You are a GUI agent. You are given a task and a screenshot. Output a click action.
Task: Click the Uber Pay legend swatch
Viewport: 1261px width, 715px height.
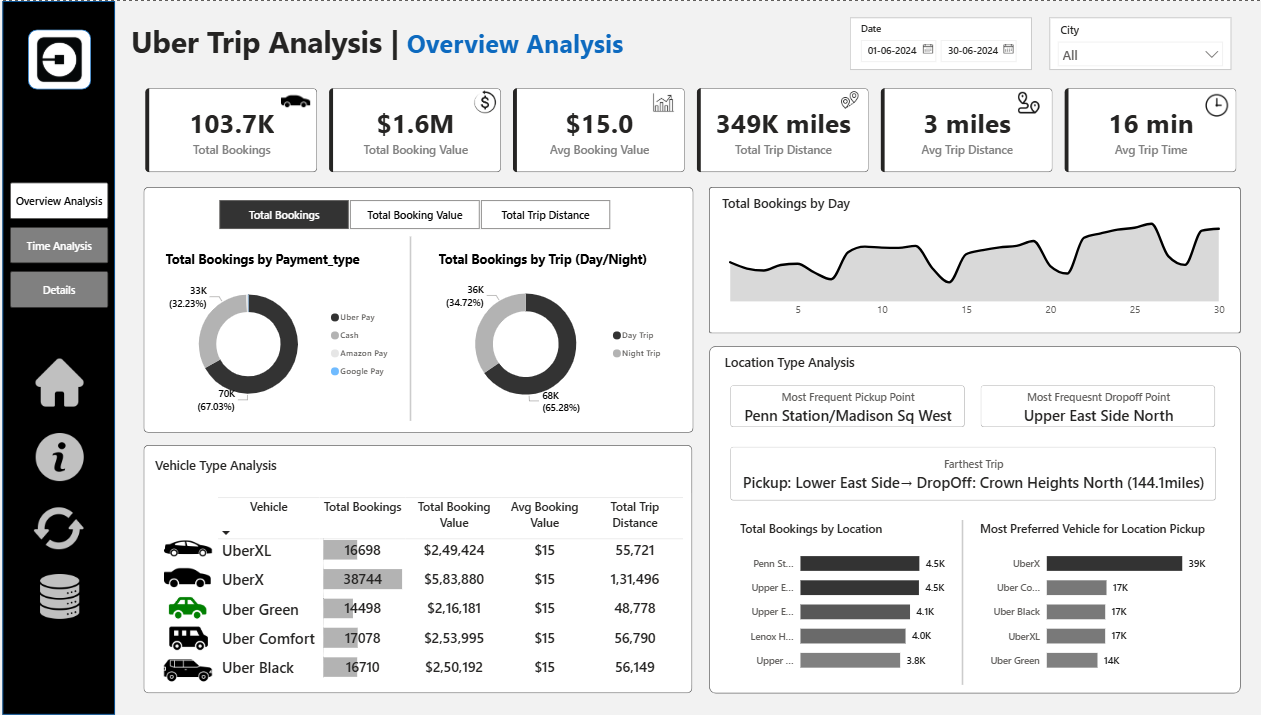pyautogui.click(x=333, y=317)
